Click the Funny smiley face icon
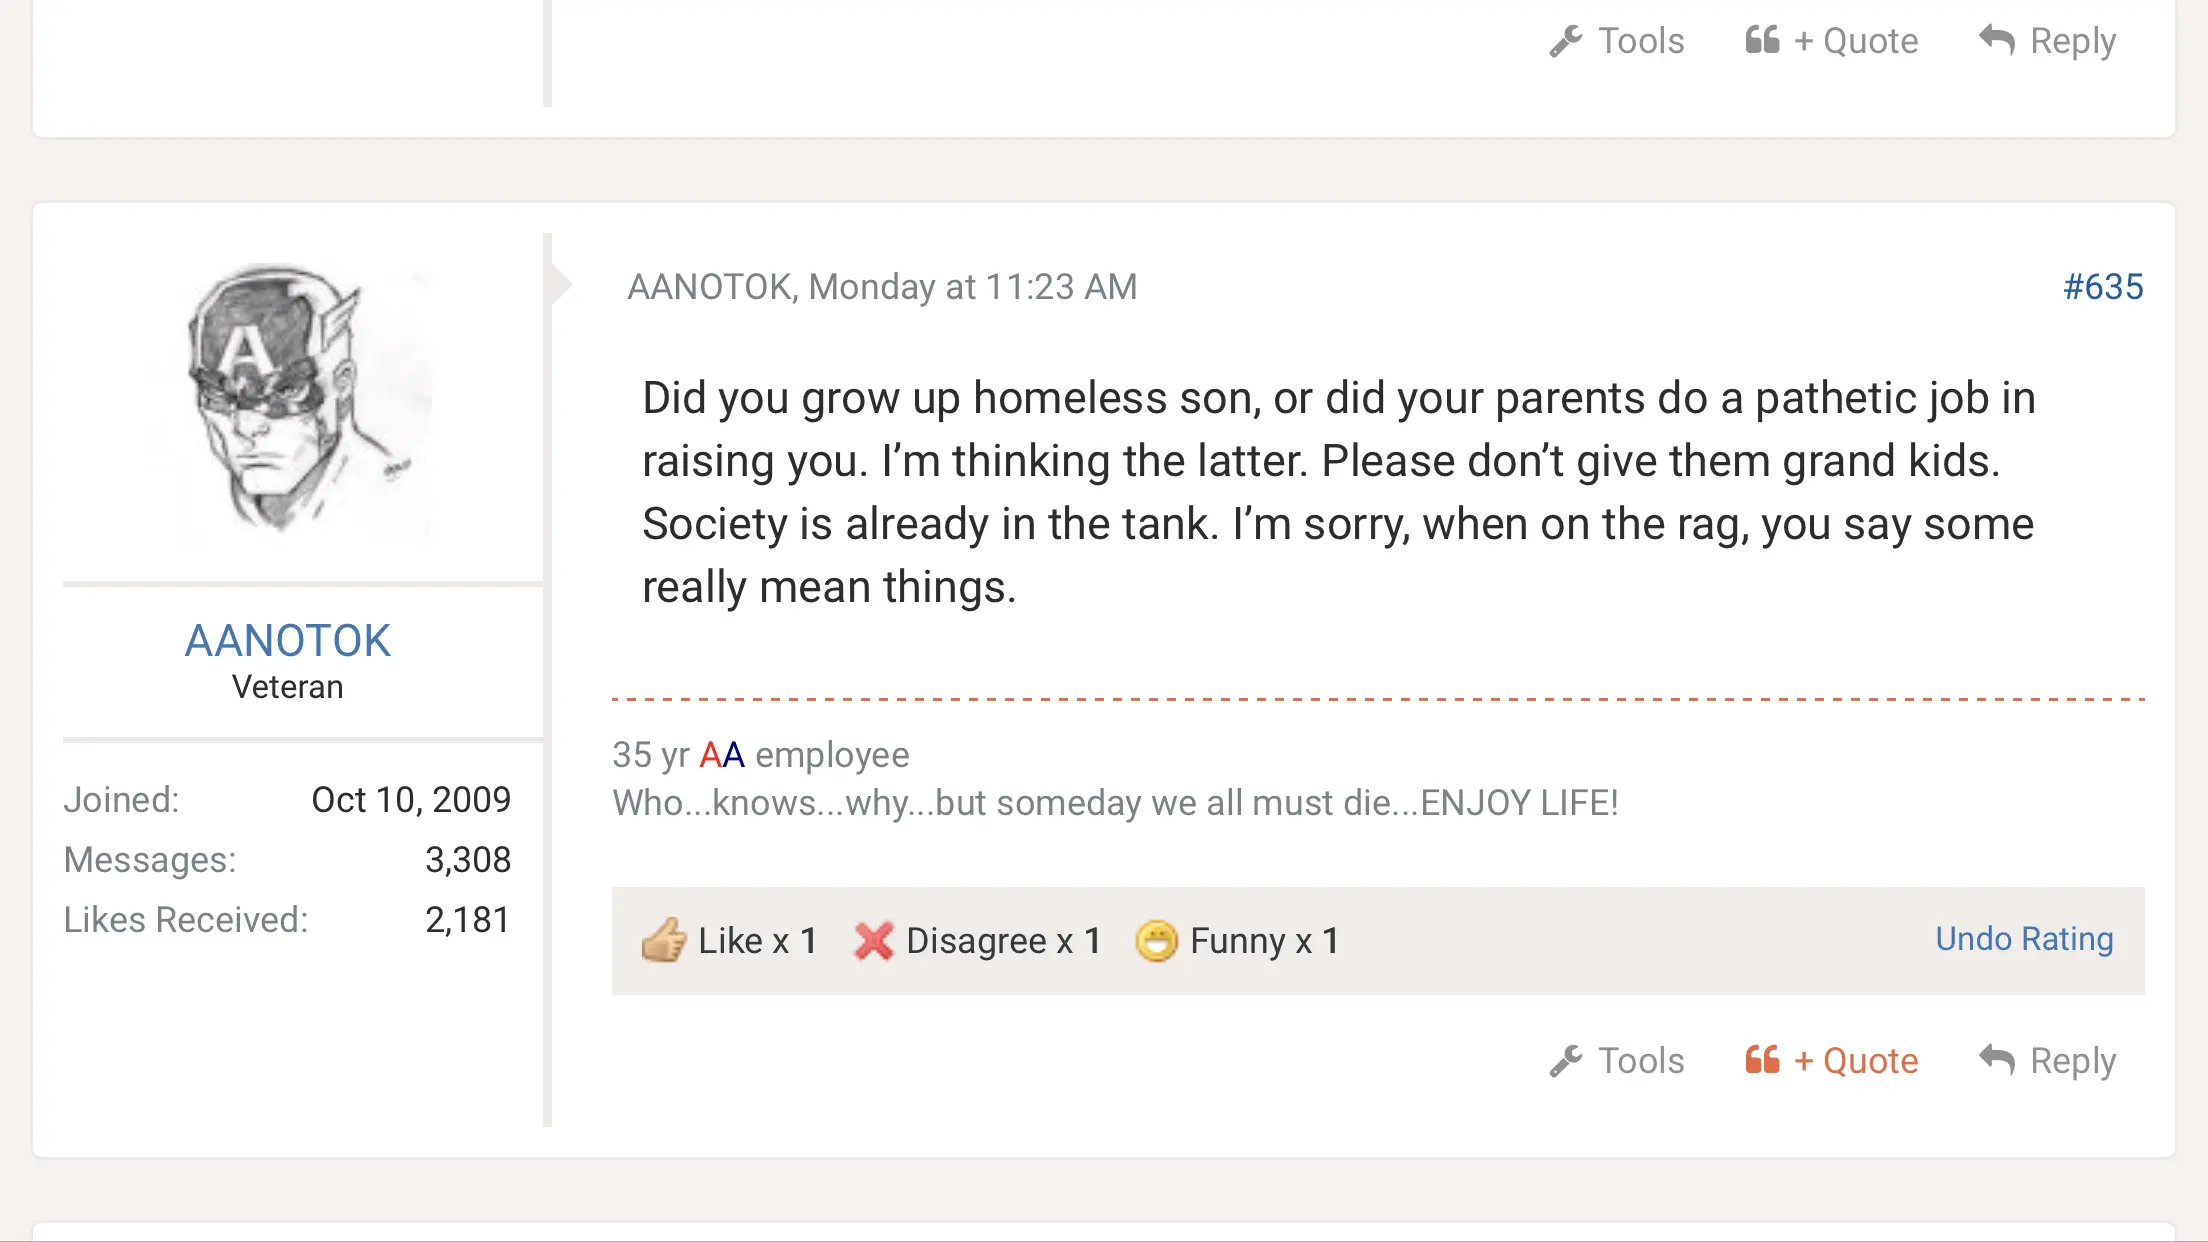This screenshot has height=1242, width=2208. coord(1157,940)
